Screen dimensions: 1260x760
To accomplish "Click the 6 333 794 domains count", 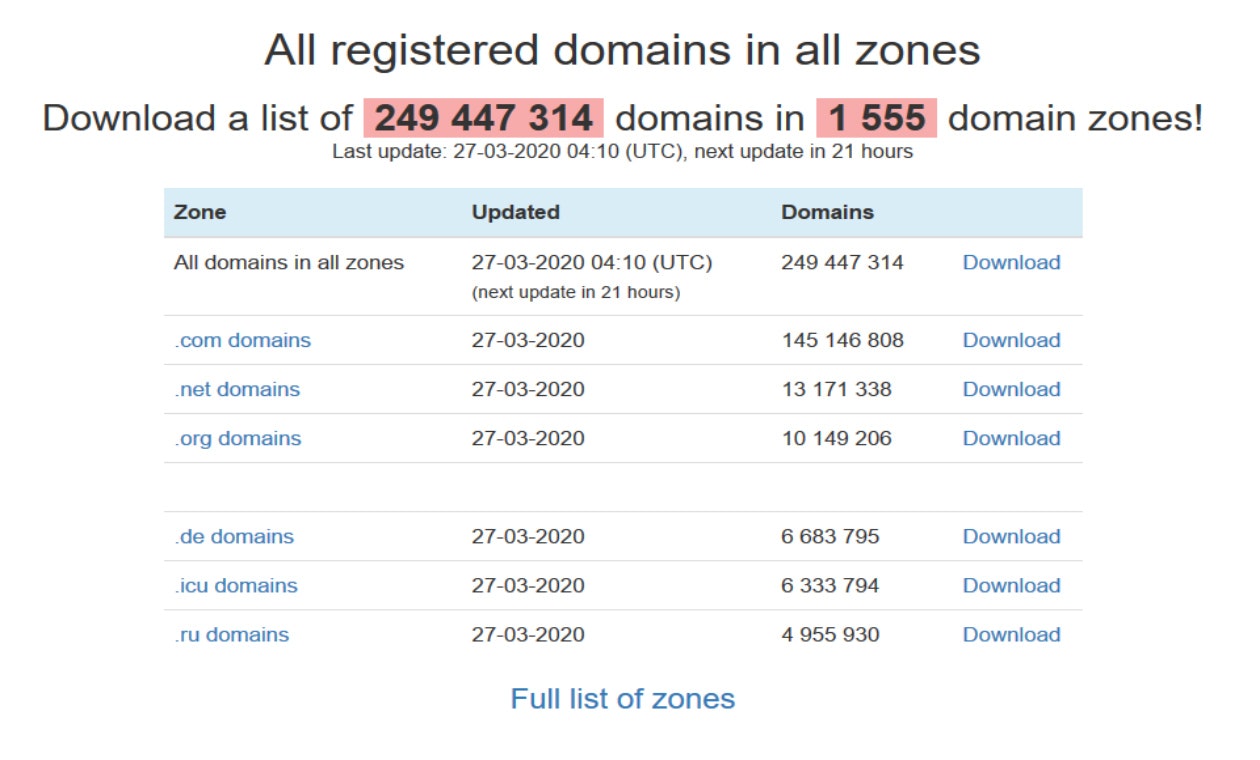I will [x=830, y=585].
